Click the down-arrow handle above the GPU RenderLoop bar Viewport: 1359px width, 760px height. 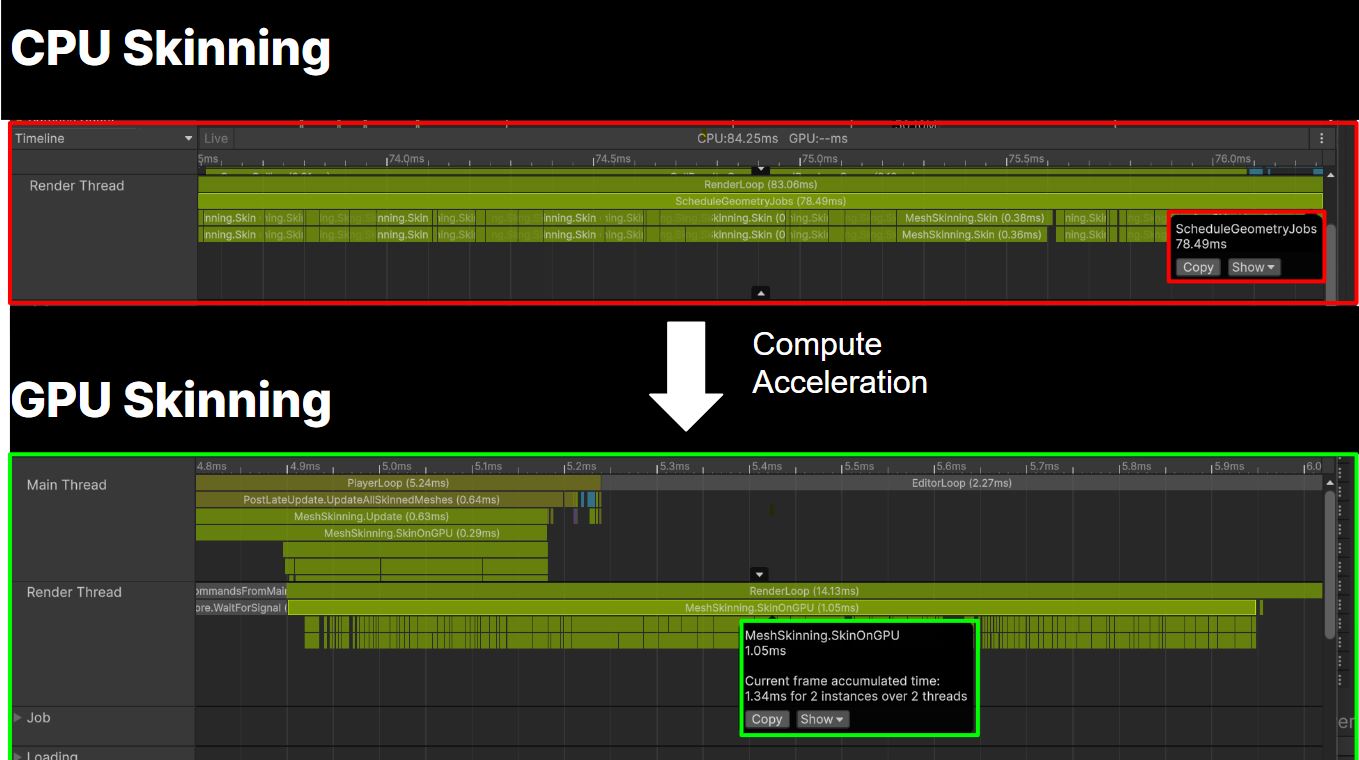[x=760, y=575]
